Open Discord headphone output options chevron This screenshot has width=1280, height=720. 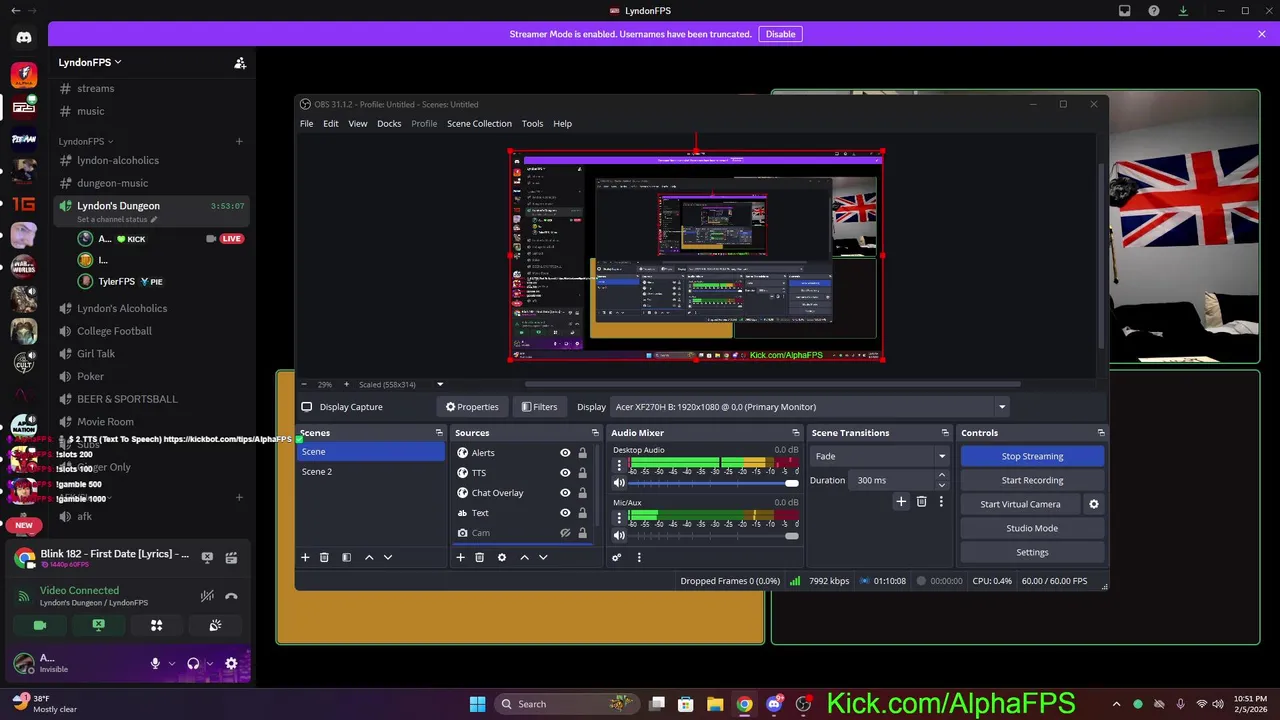(x=210, y=663)
